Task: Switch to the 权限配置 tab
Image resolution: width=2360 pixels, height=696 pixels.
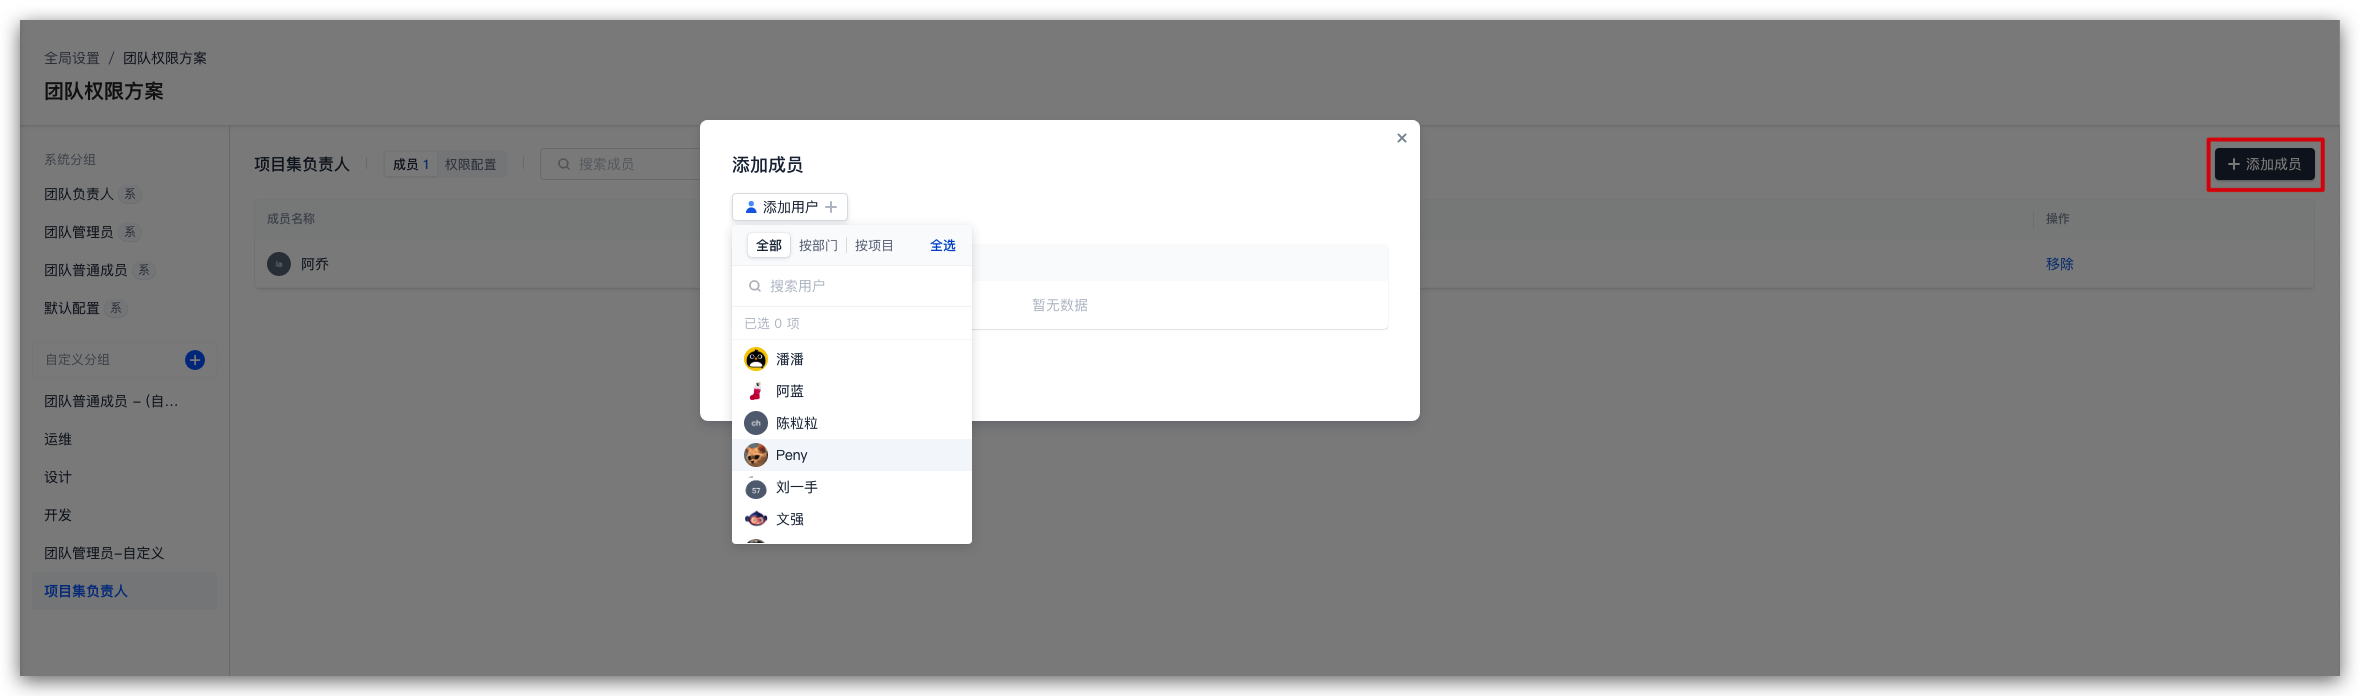Action: coord(470,164)
